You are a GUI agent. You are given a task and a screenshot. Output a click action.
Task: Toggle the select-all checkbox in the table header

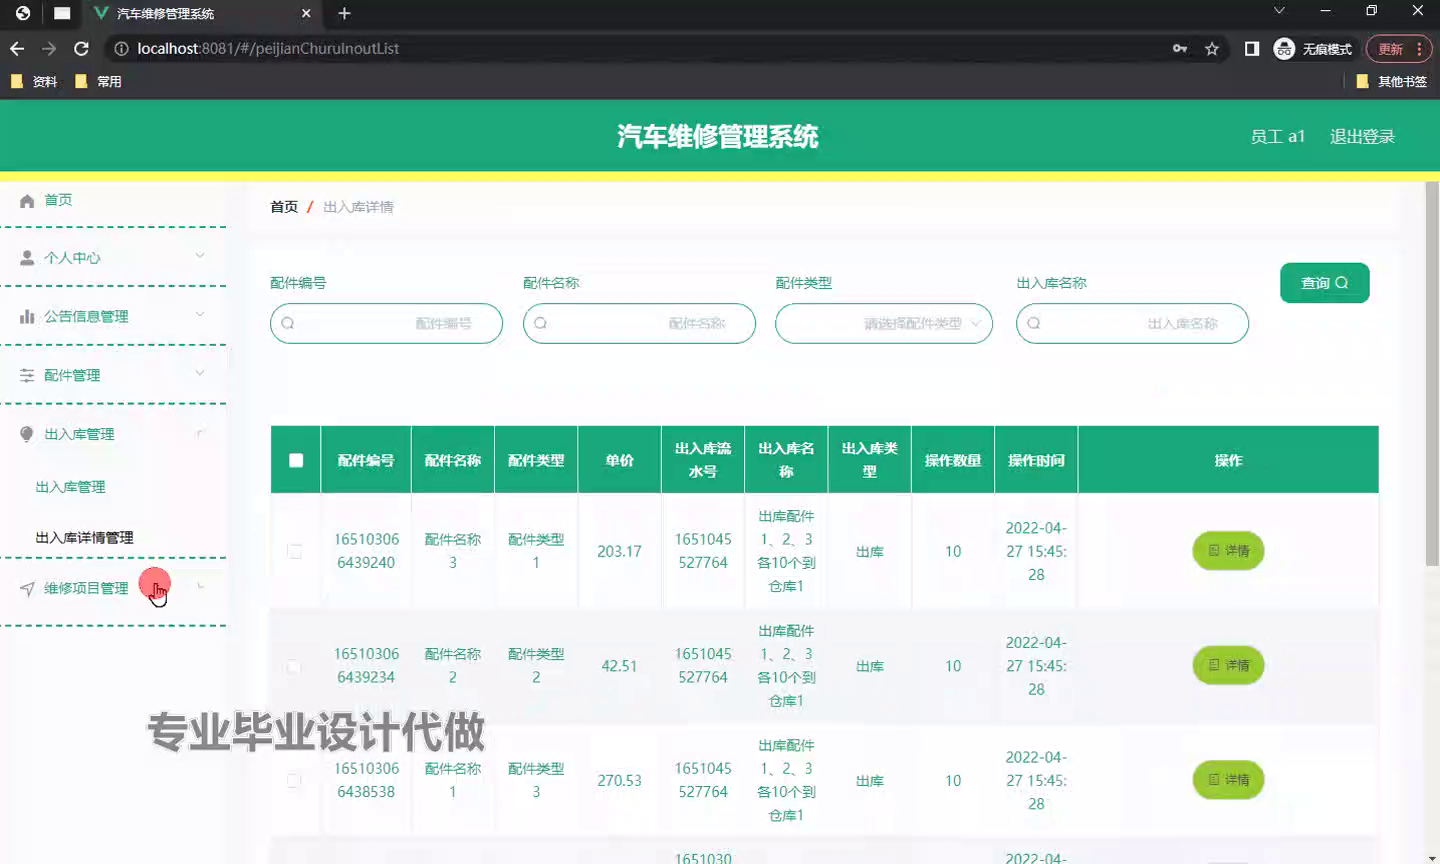(296, 460)
